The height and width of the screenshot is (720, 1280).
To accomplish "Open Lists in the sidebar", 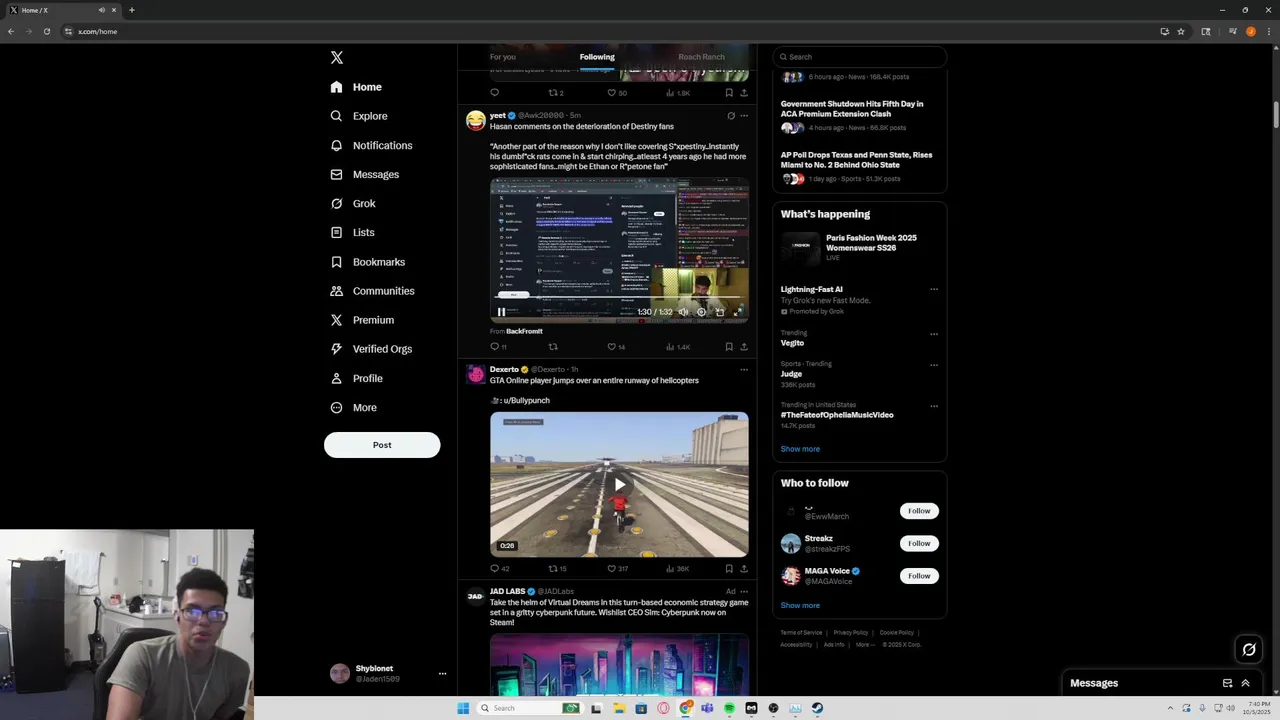I will tap(352, 232).
